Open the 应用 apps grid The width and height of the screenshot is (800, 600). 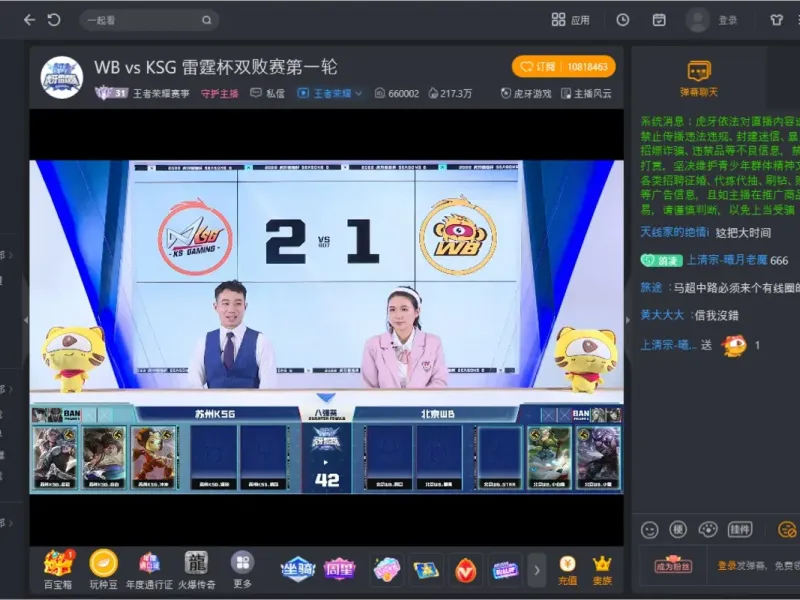click(570, 20)
